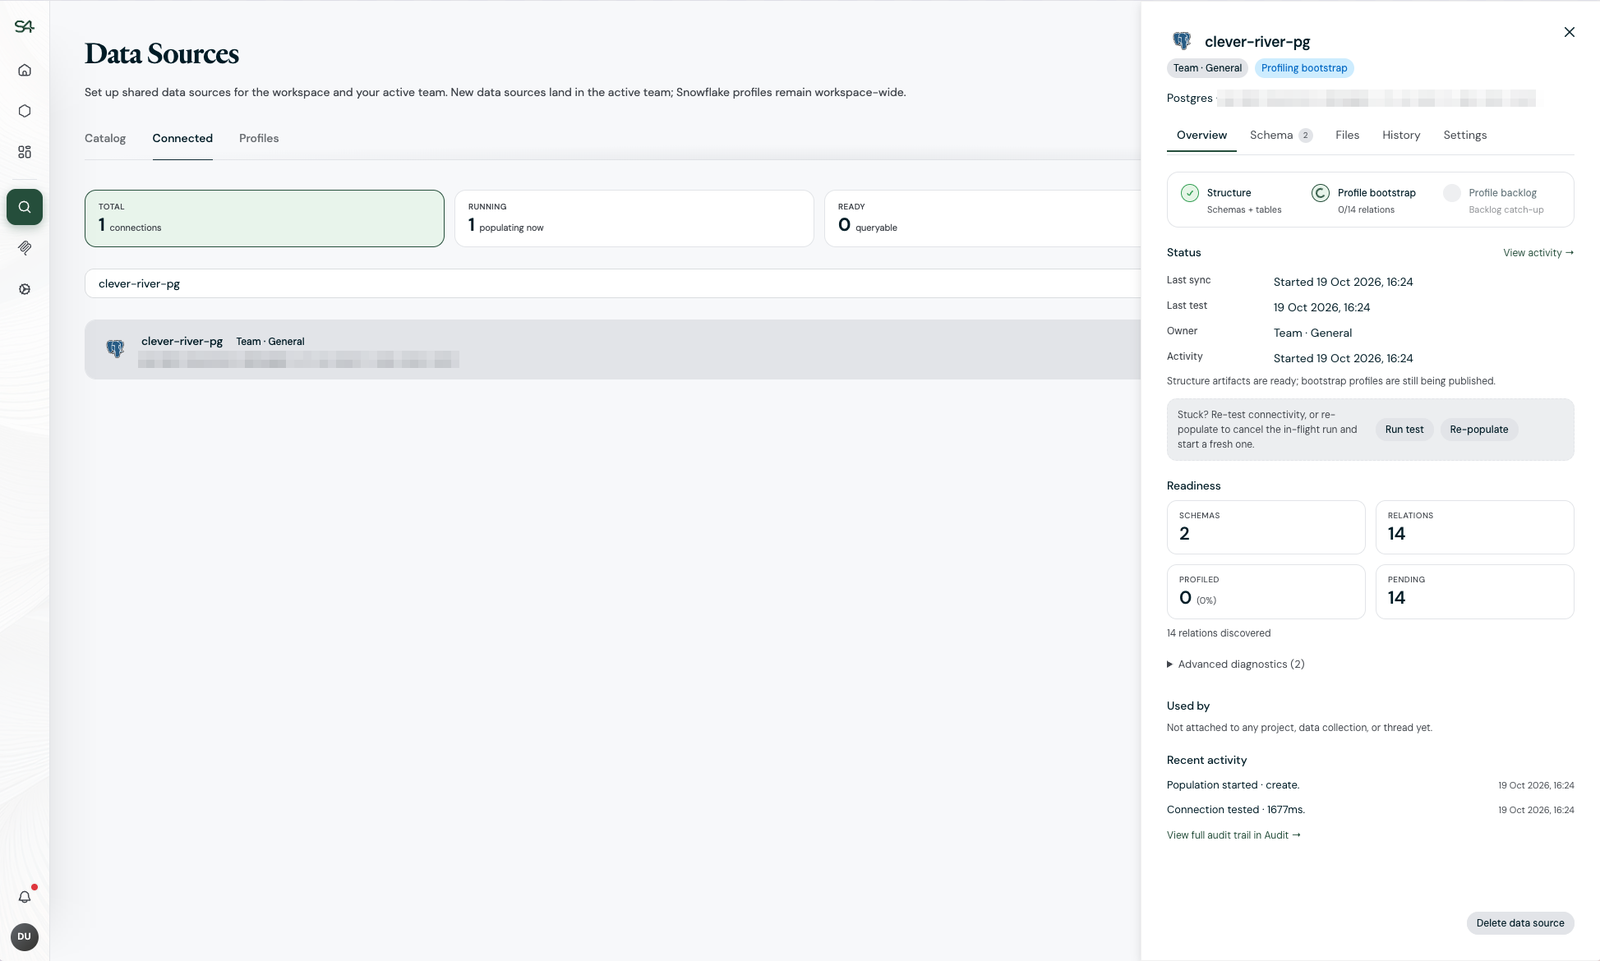This screenshot has height=961, width=1600.
Task: Select the Total connections filter card
Action: 264,218
